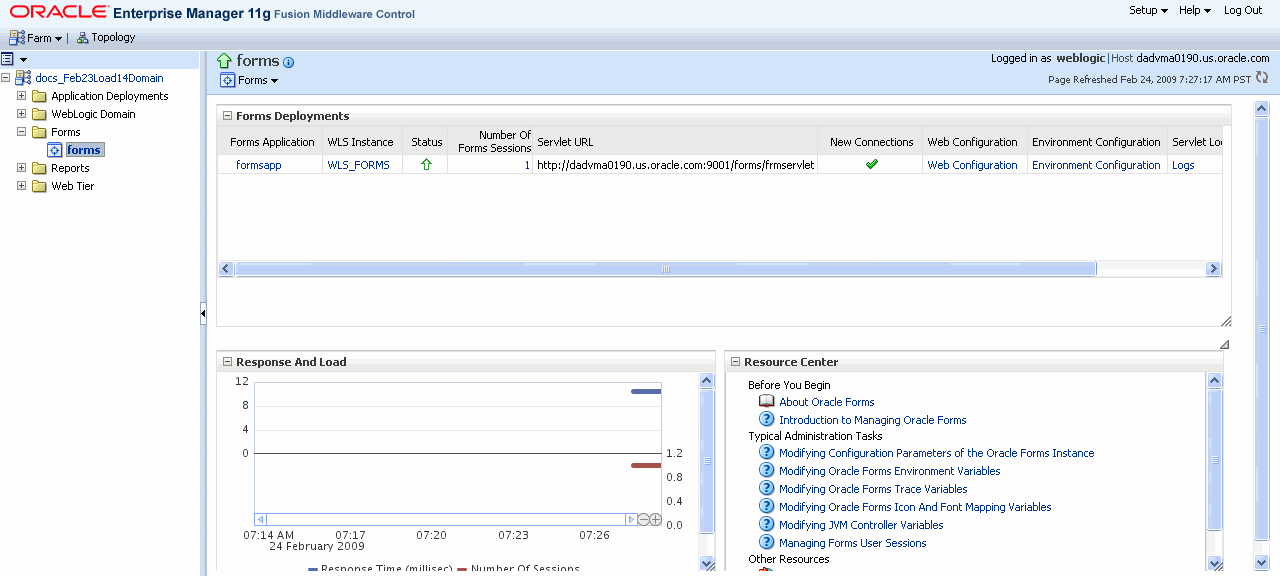Collapse the Response And Load section

pyautogui.click(x=227, y=362)
